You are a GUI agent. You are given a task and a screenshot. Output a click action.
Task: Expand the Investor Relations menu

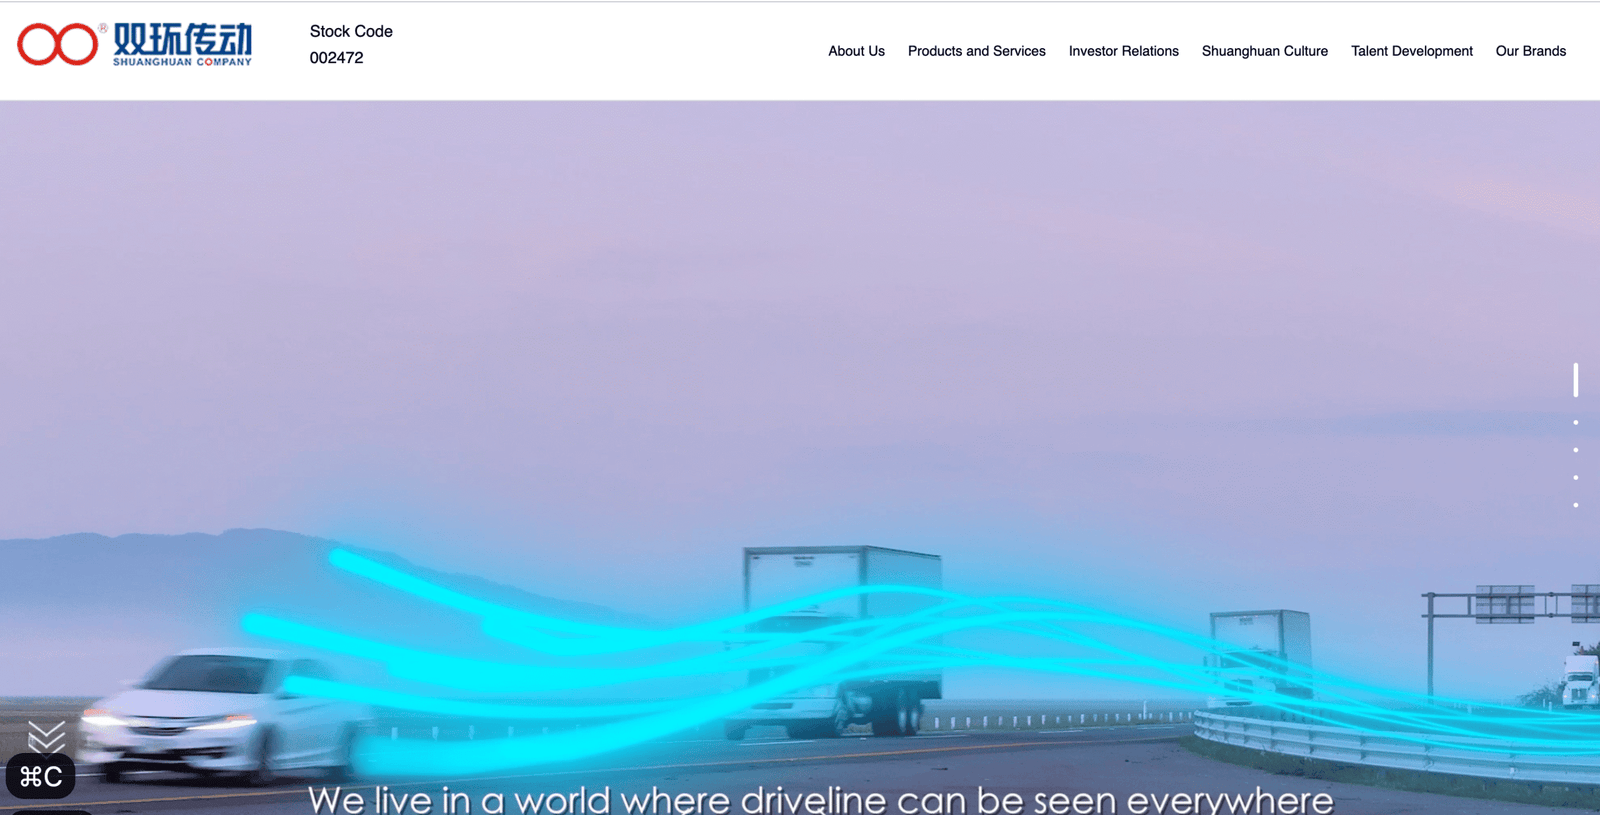click(1123, 51)
